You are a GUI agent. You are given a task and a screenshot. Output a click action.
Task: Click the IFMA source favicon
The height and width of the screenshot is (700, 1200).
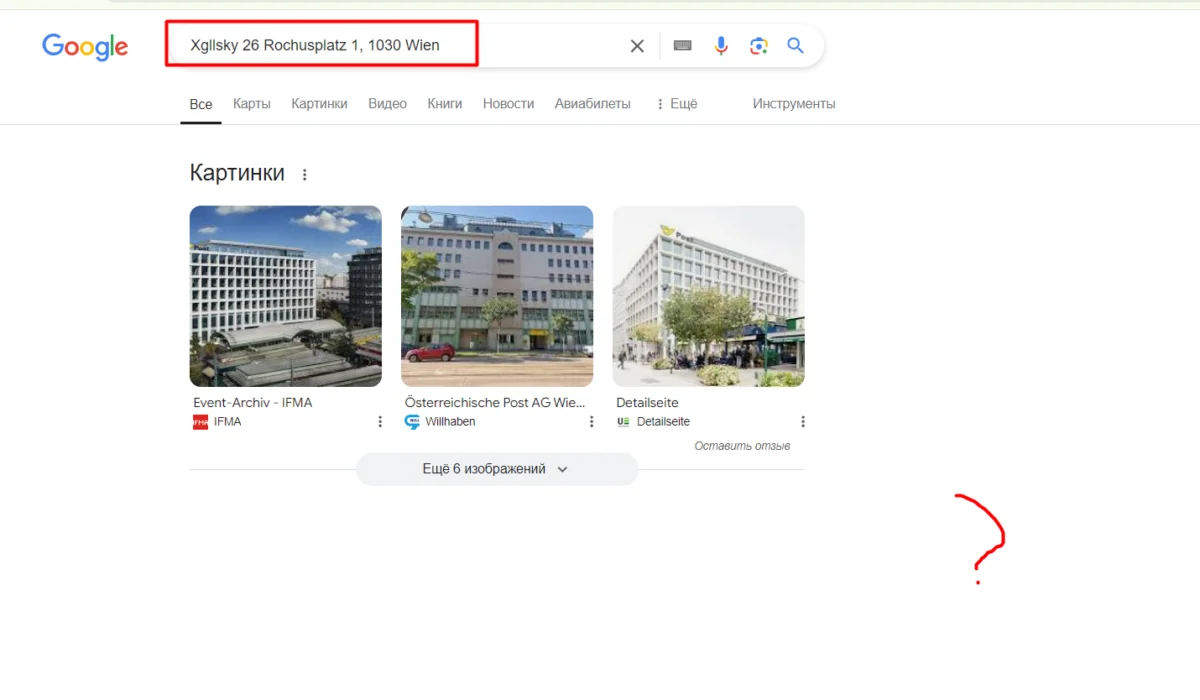(201, 422)
